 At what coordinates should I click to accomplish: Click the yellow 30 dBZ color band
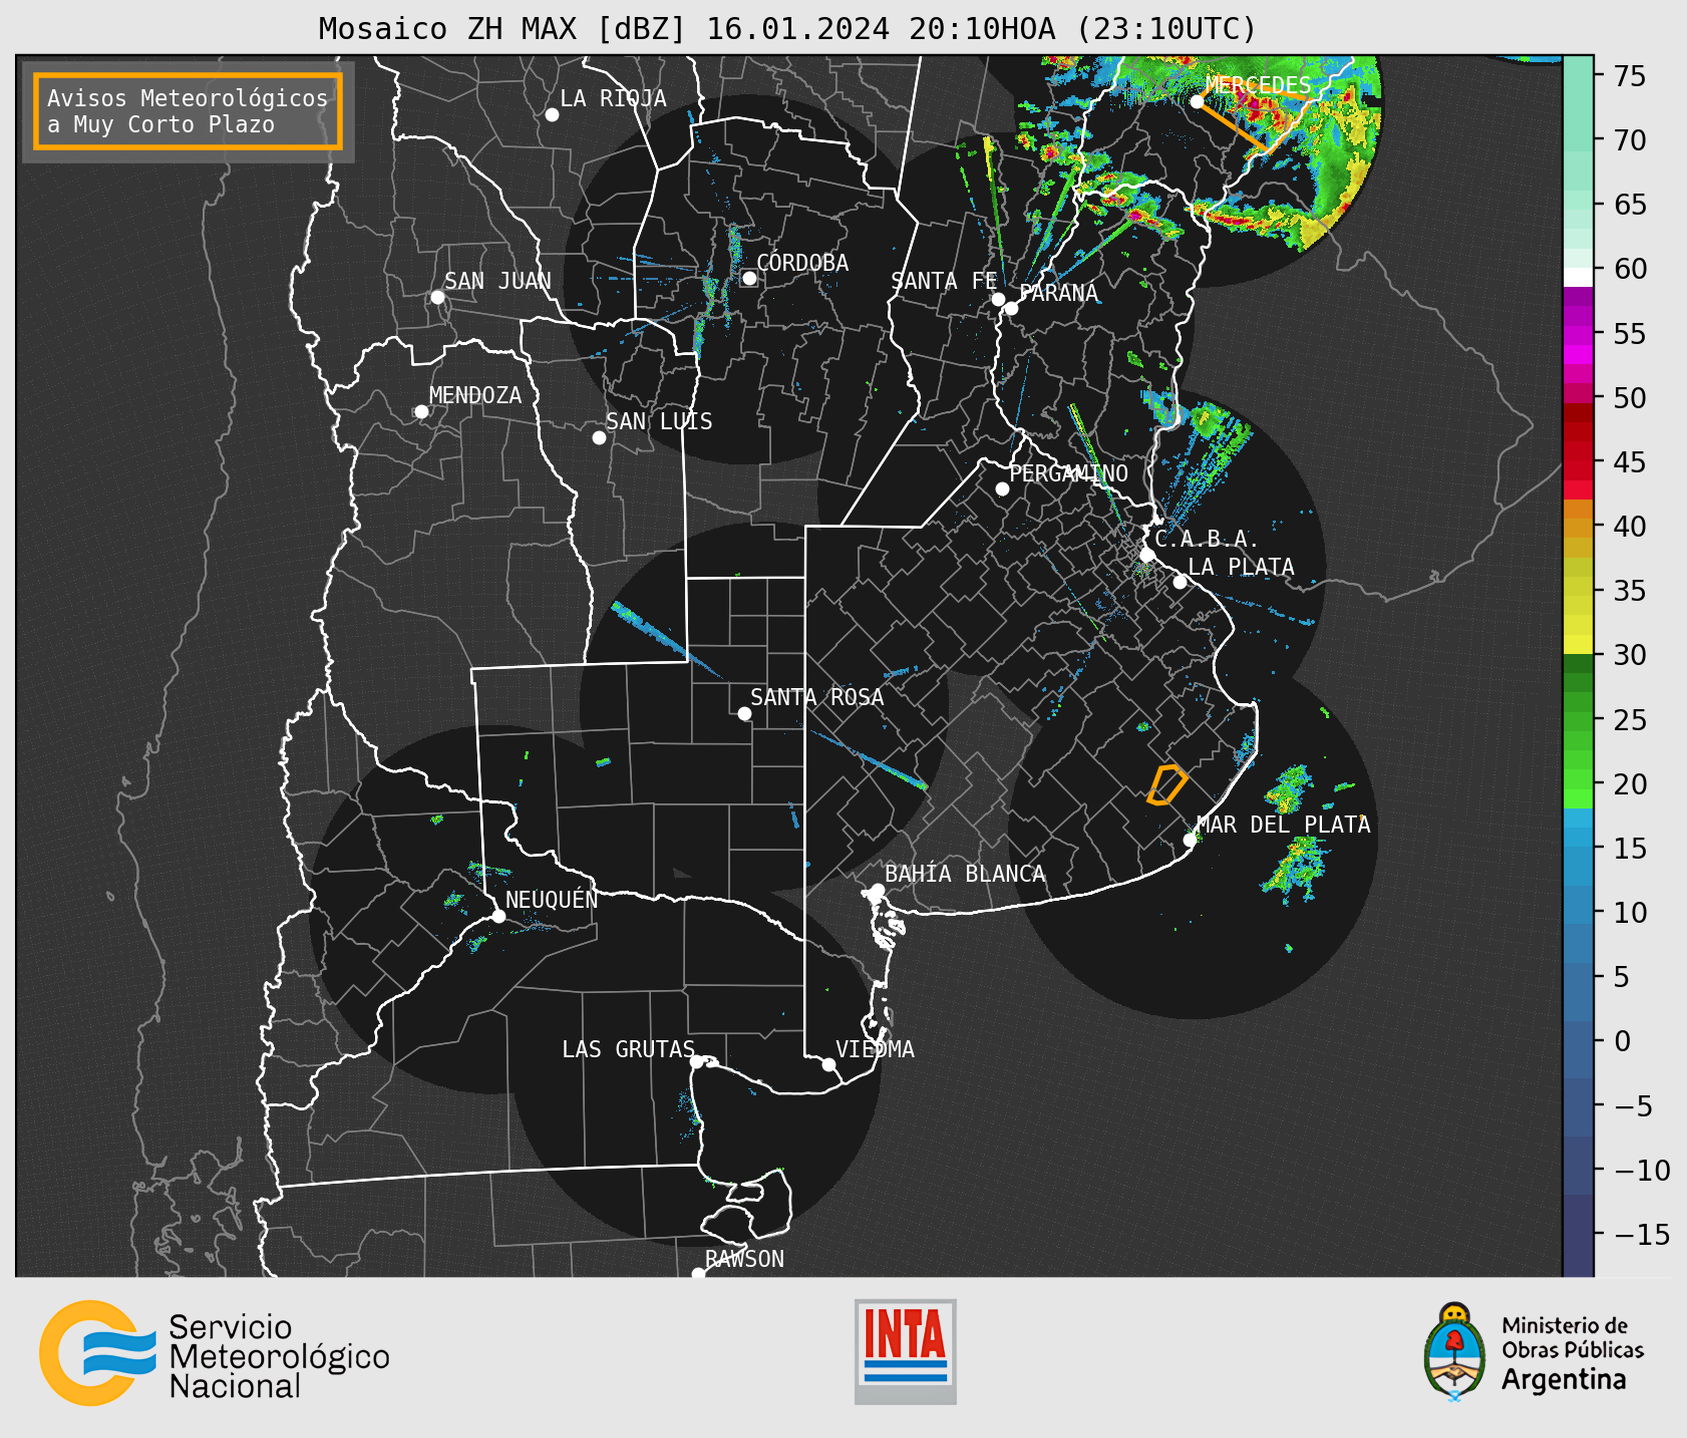coord(1578,642)
